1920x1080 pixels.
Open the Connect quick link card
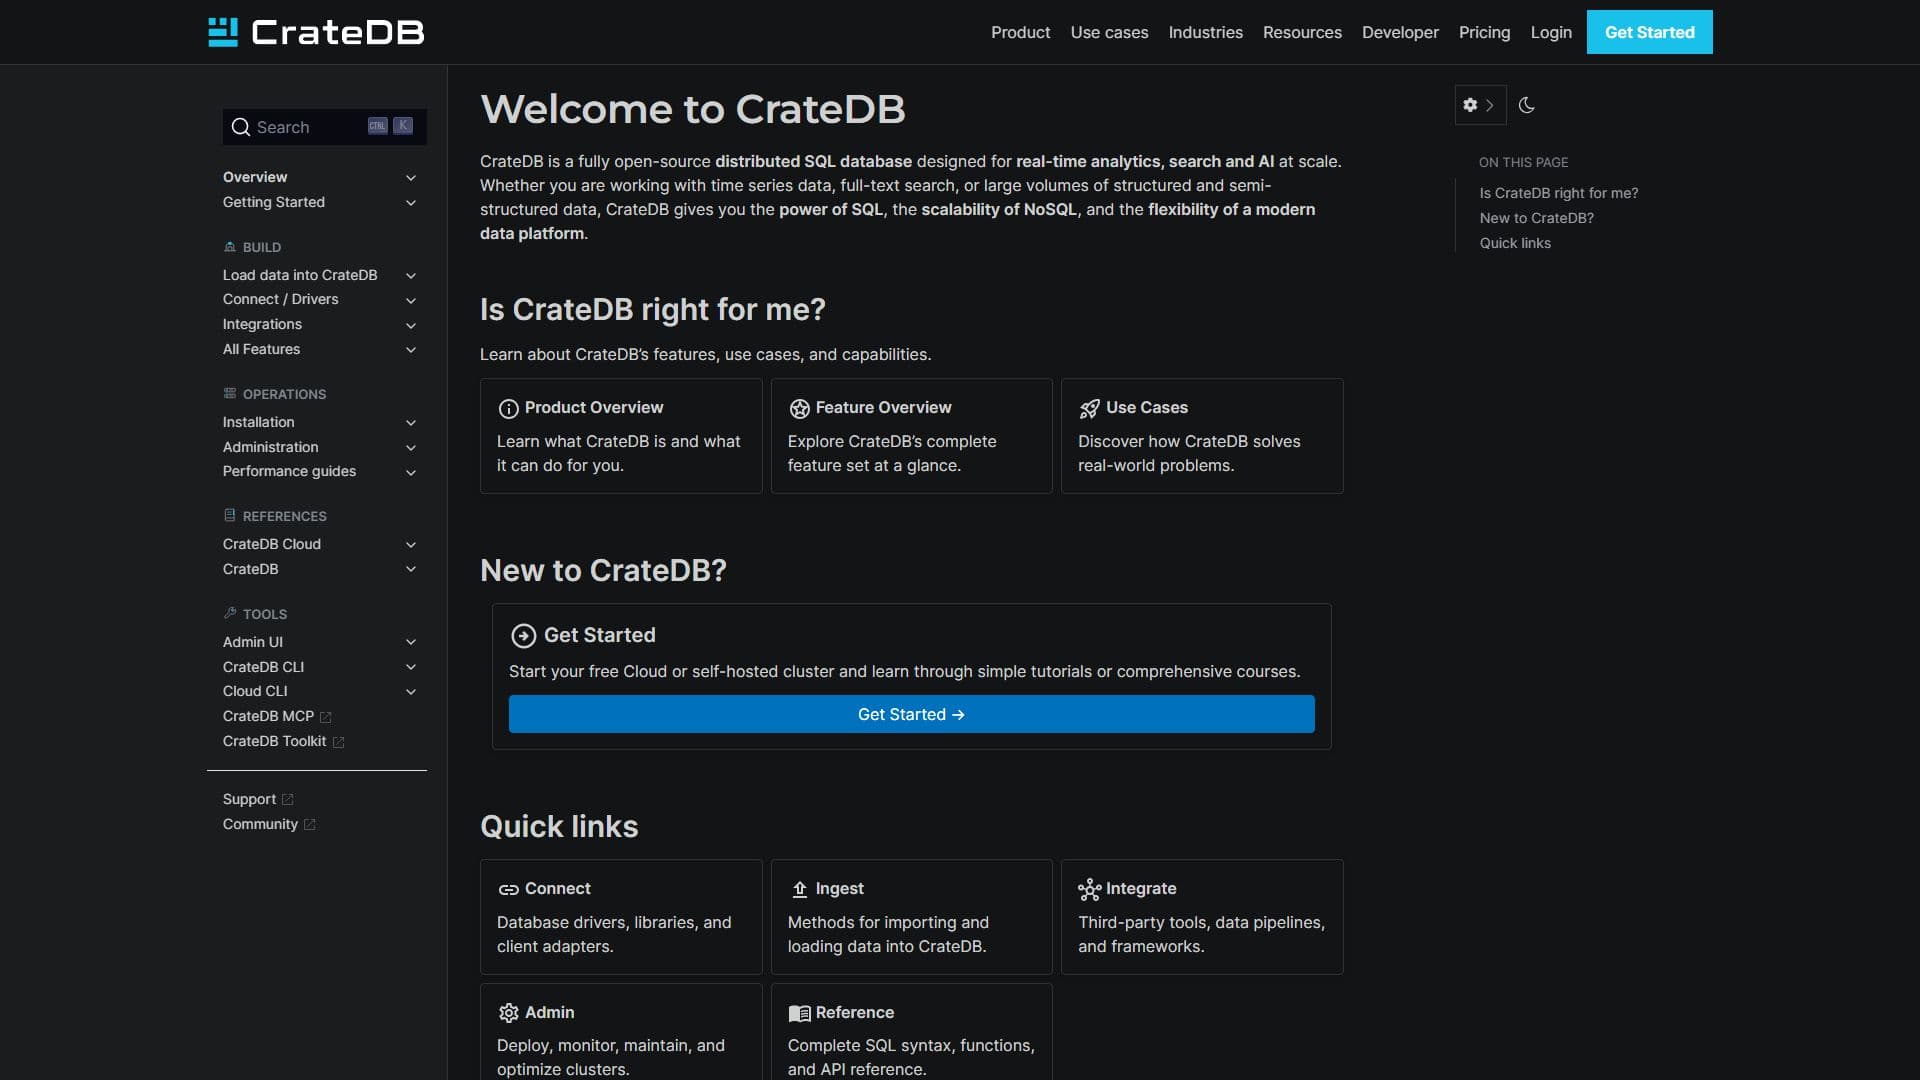point(620,917)
